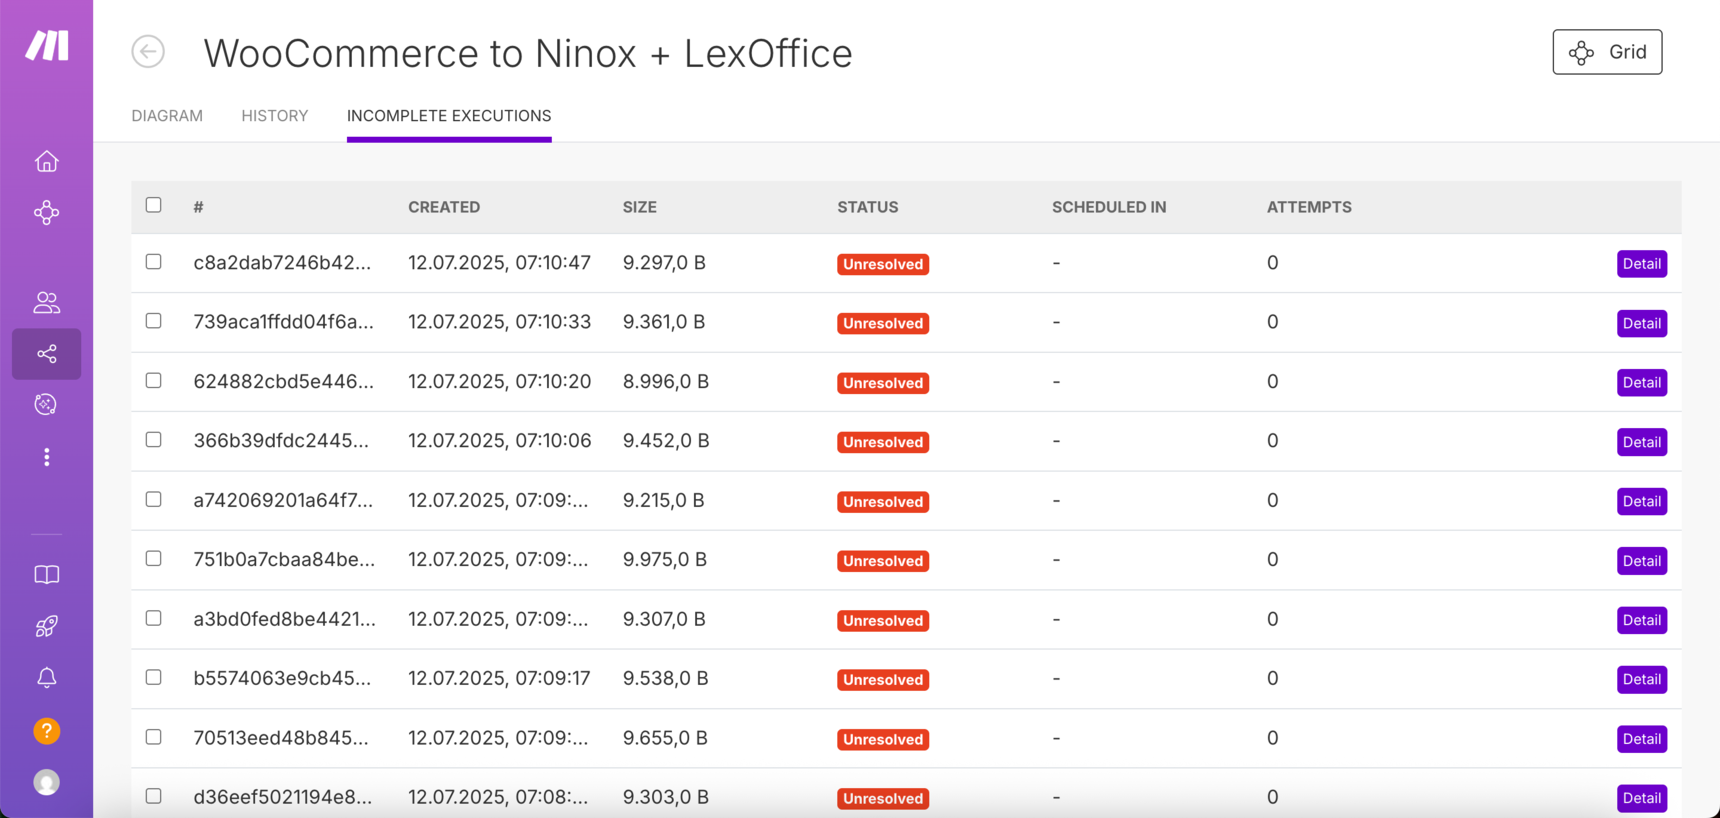Open Detail for 624882cbd5e446...
This screenshot has width=1720, height=818.
[x=1641, y=383]
